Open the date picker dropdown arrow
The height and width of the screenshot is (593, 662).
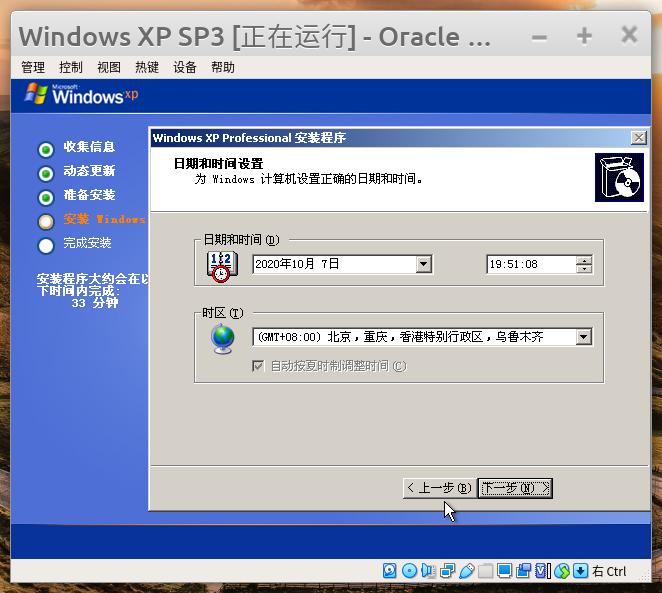click(423, 264)
